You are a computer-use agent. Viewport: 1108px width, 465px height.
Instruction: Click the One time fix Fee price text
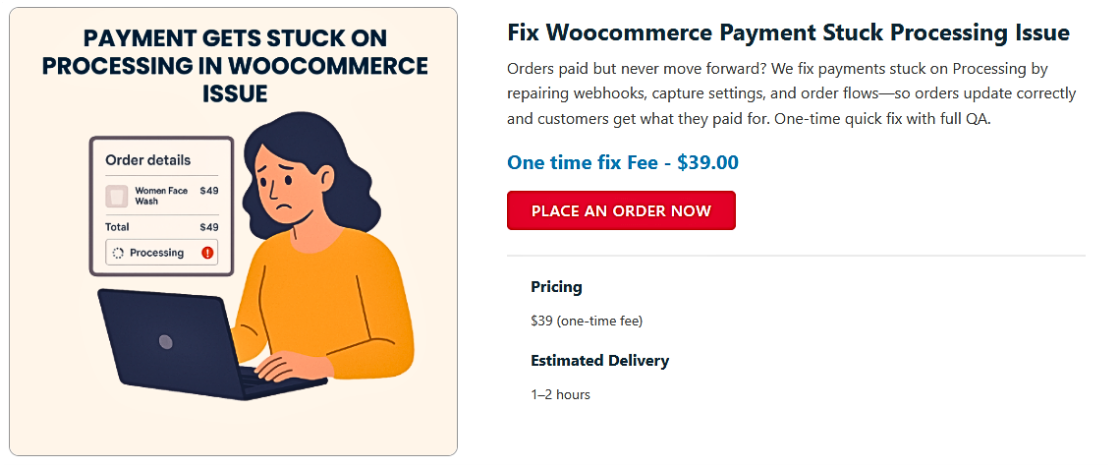[x=622, y=162]
